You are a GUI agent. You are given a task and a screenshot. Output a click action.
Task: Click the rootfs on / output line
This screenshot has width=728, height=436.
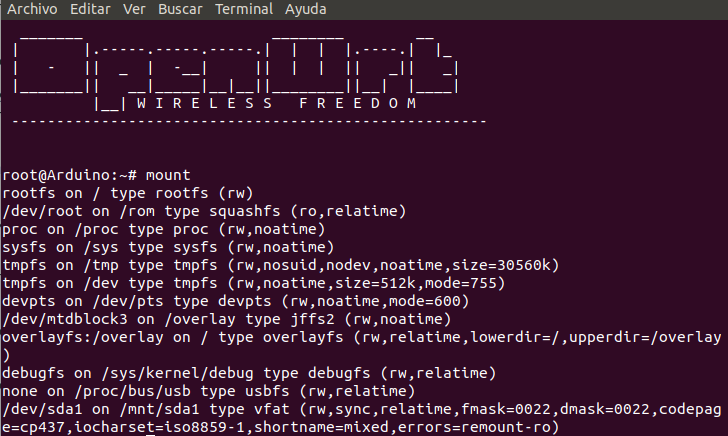click(128, 192)
